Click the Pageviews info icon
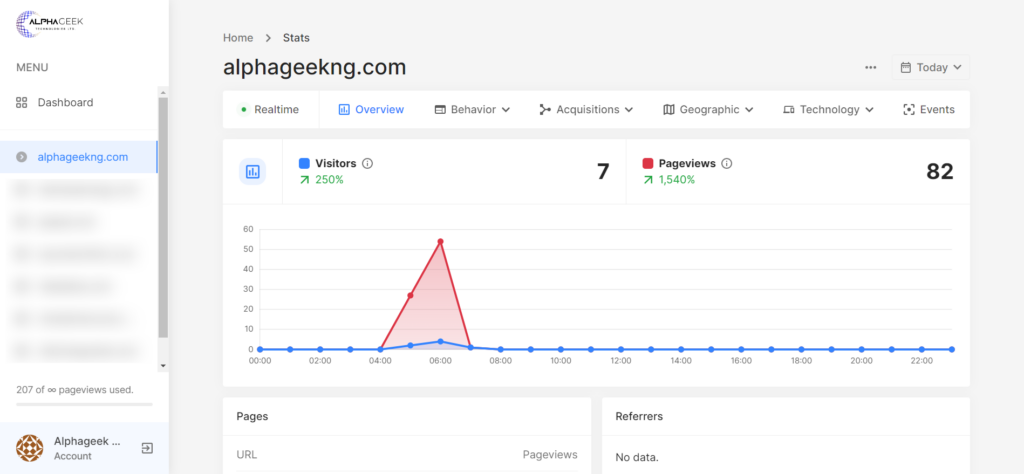The height and width of the screenshot is (474, 1024). click(727, 163)
